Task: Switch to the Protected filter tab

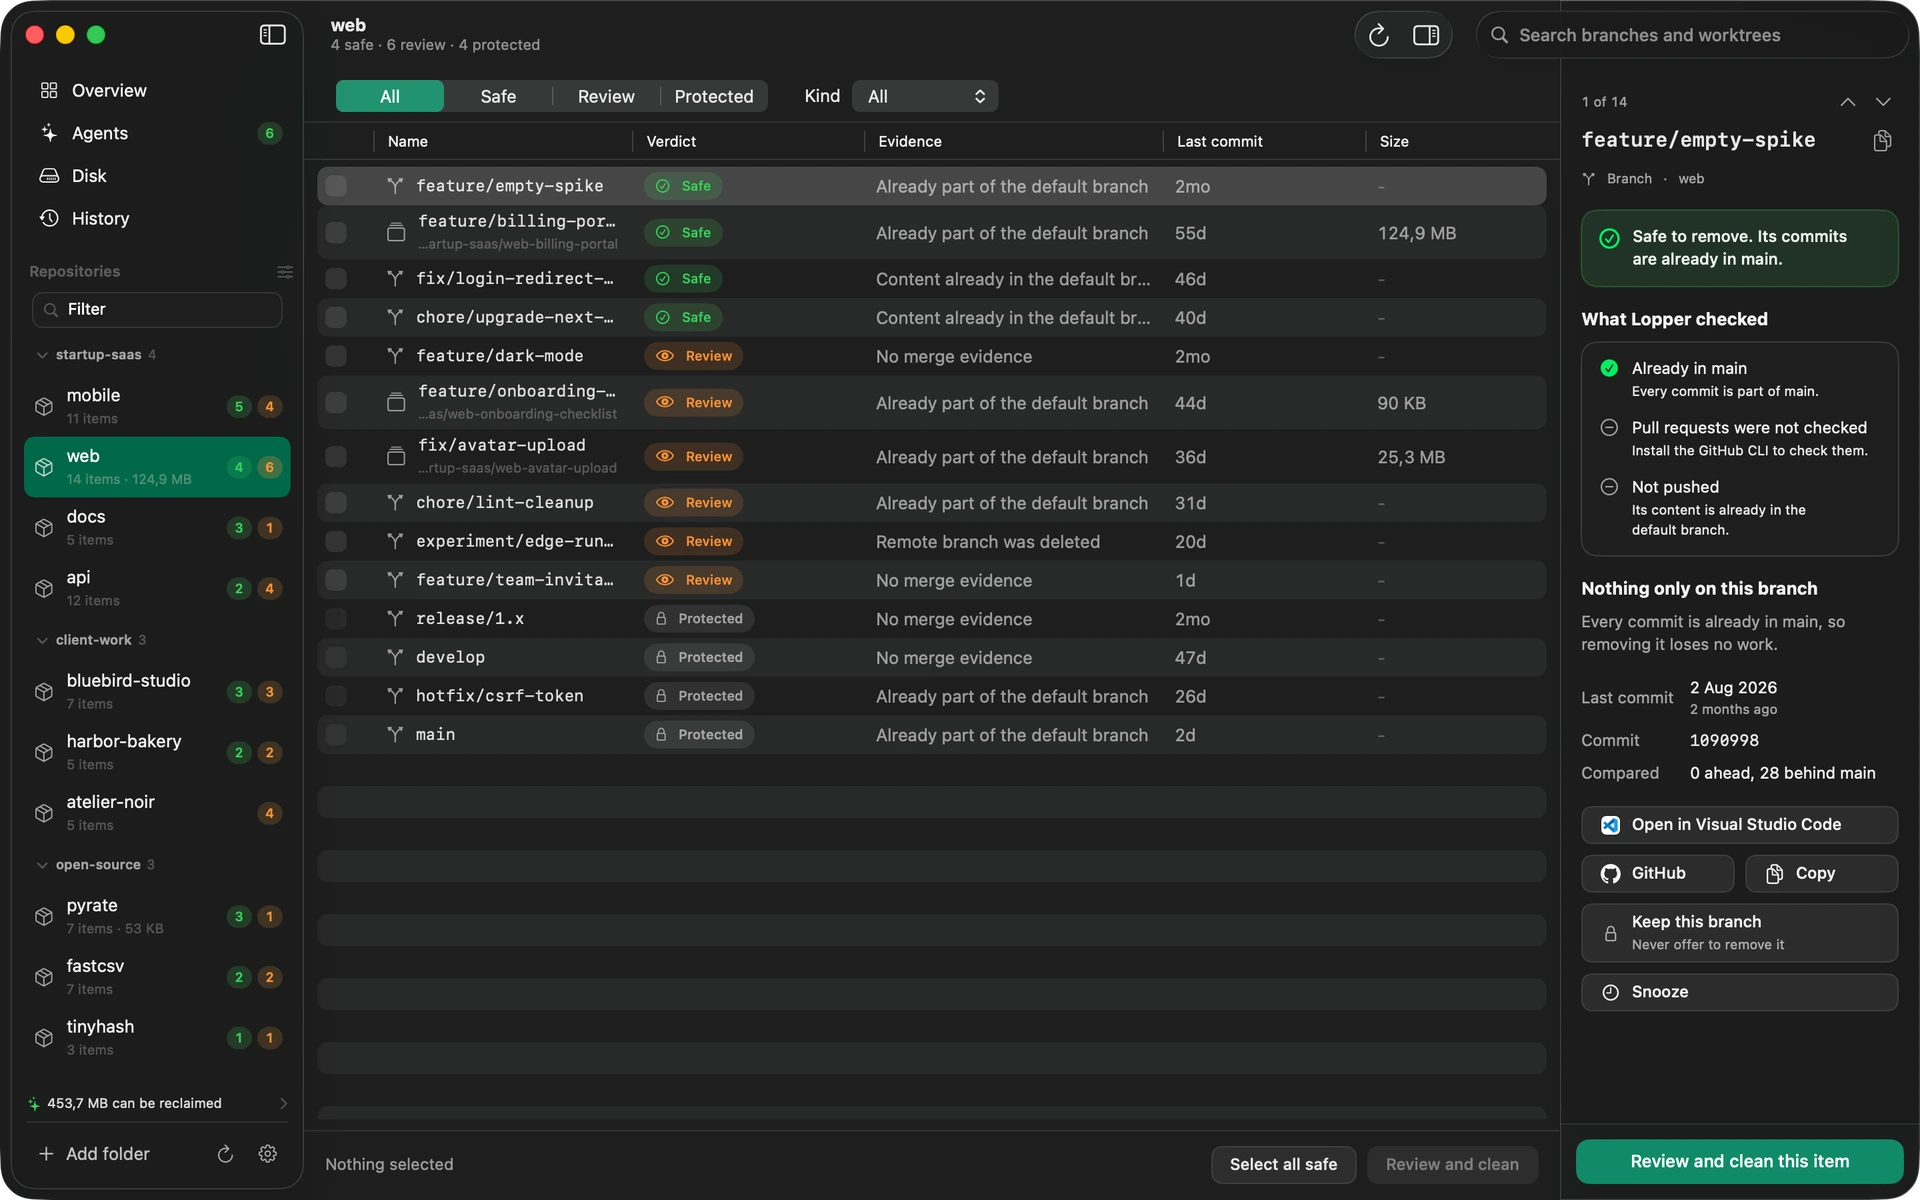Action: (714, 96)
